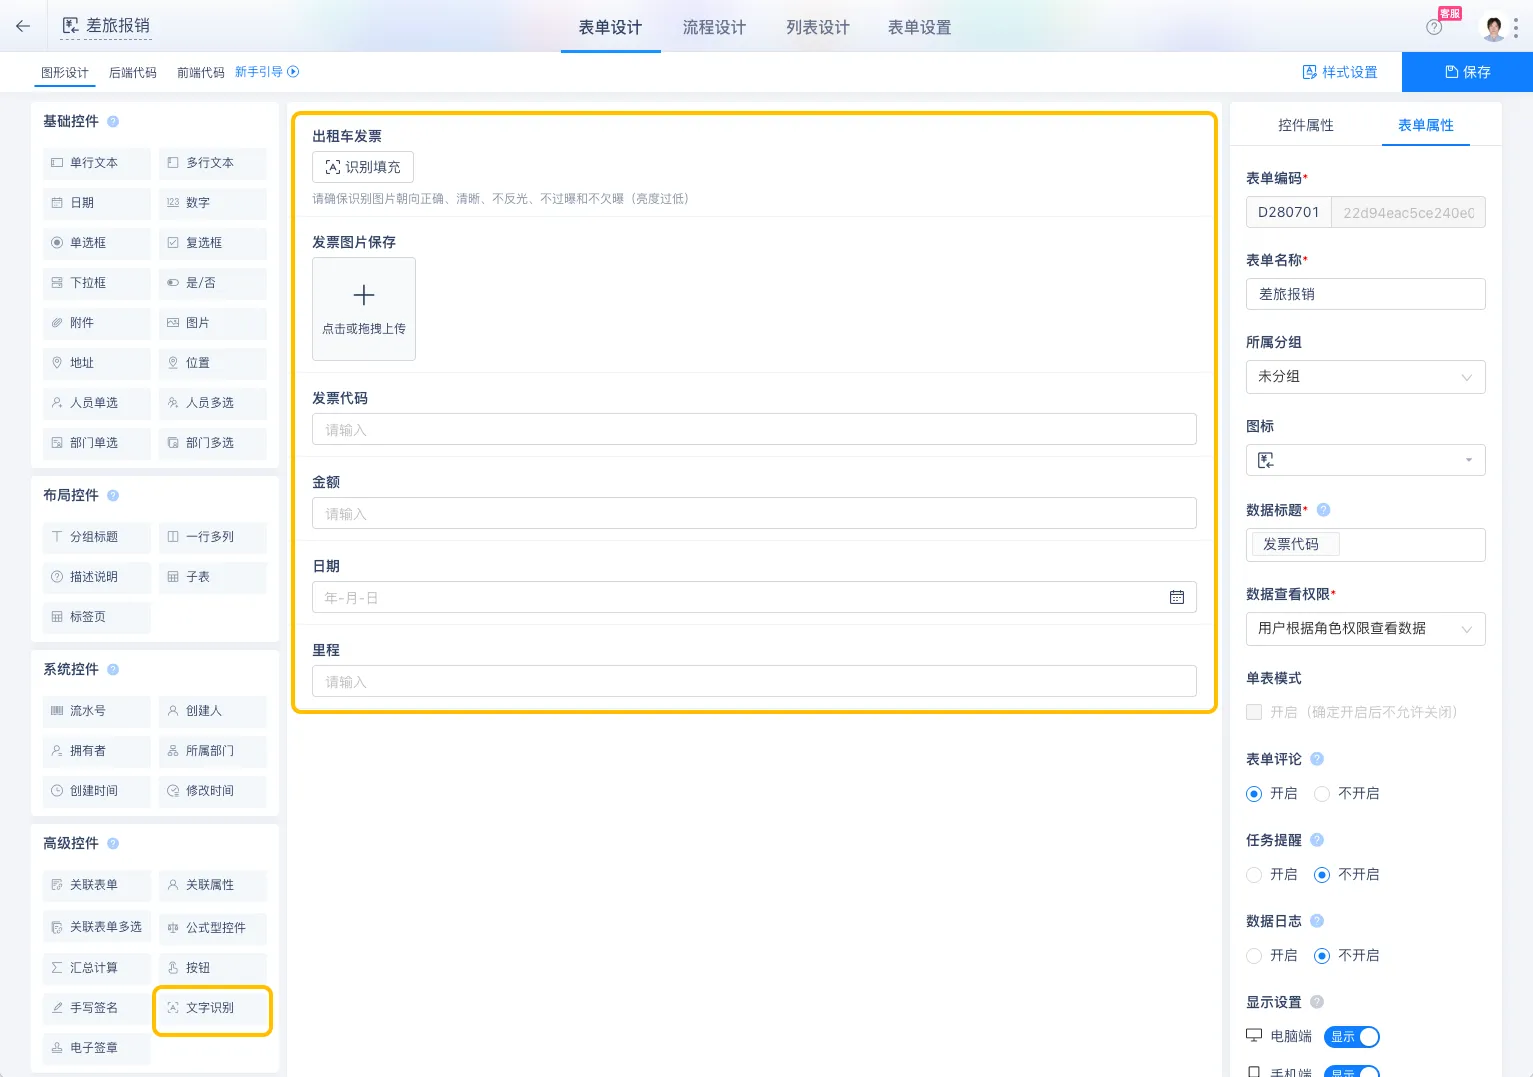Select 开启 for 表单评论

pyautogui.click(x=1254, y=794)
